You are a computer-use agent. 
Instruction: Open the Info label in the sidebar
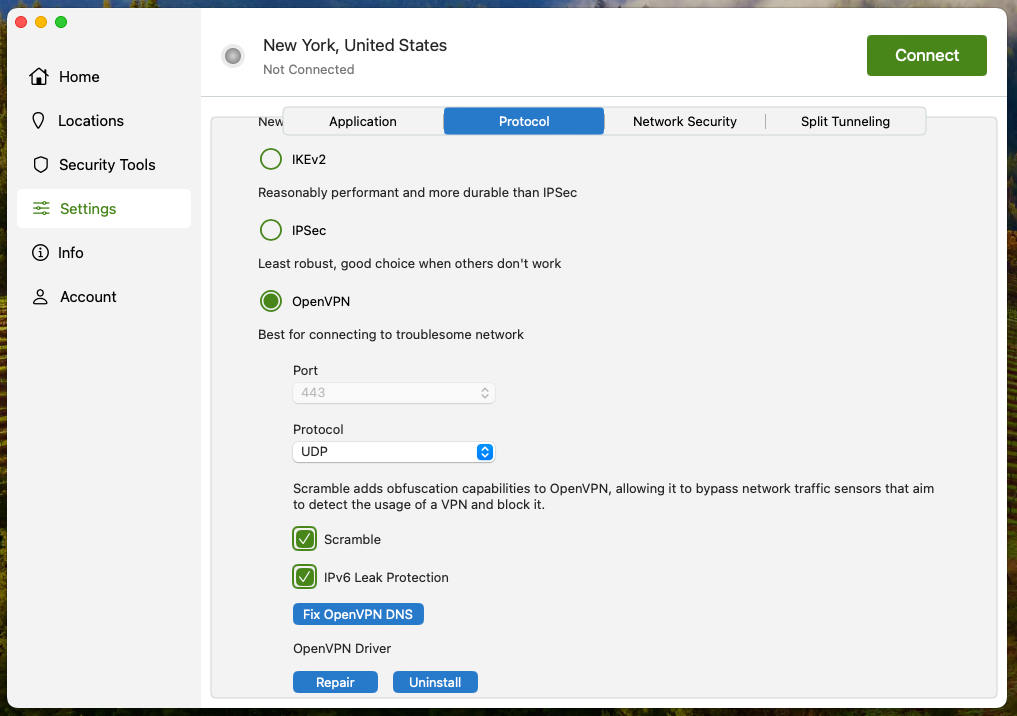click(x=71, y=252)
